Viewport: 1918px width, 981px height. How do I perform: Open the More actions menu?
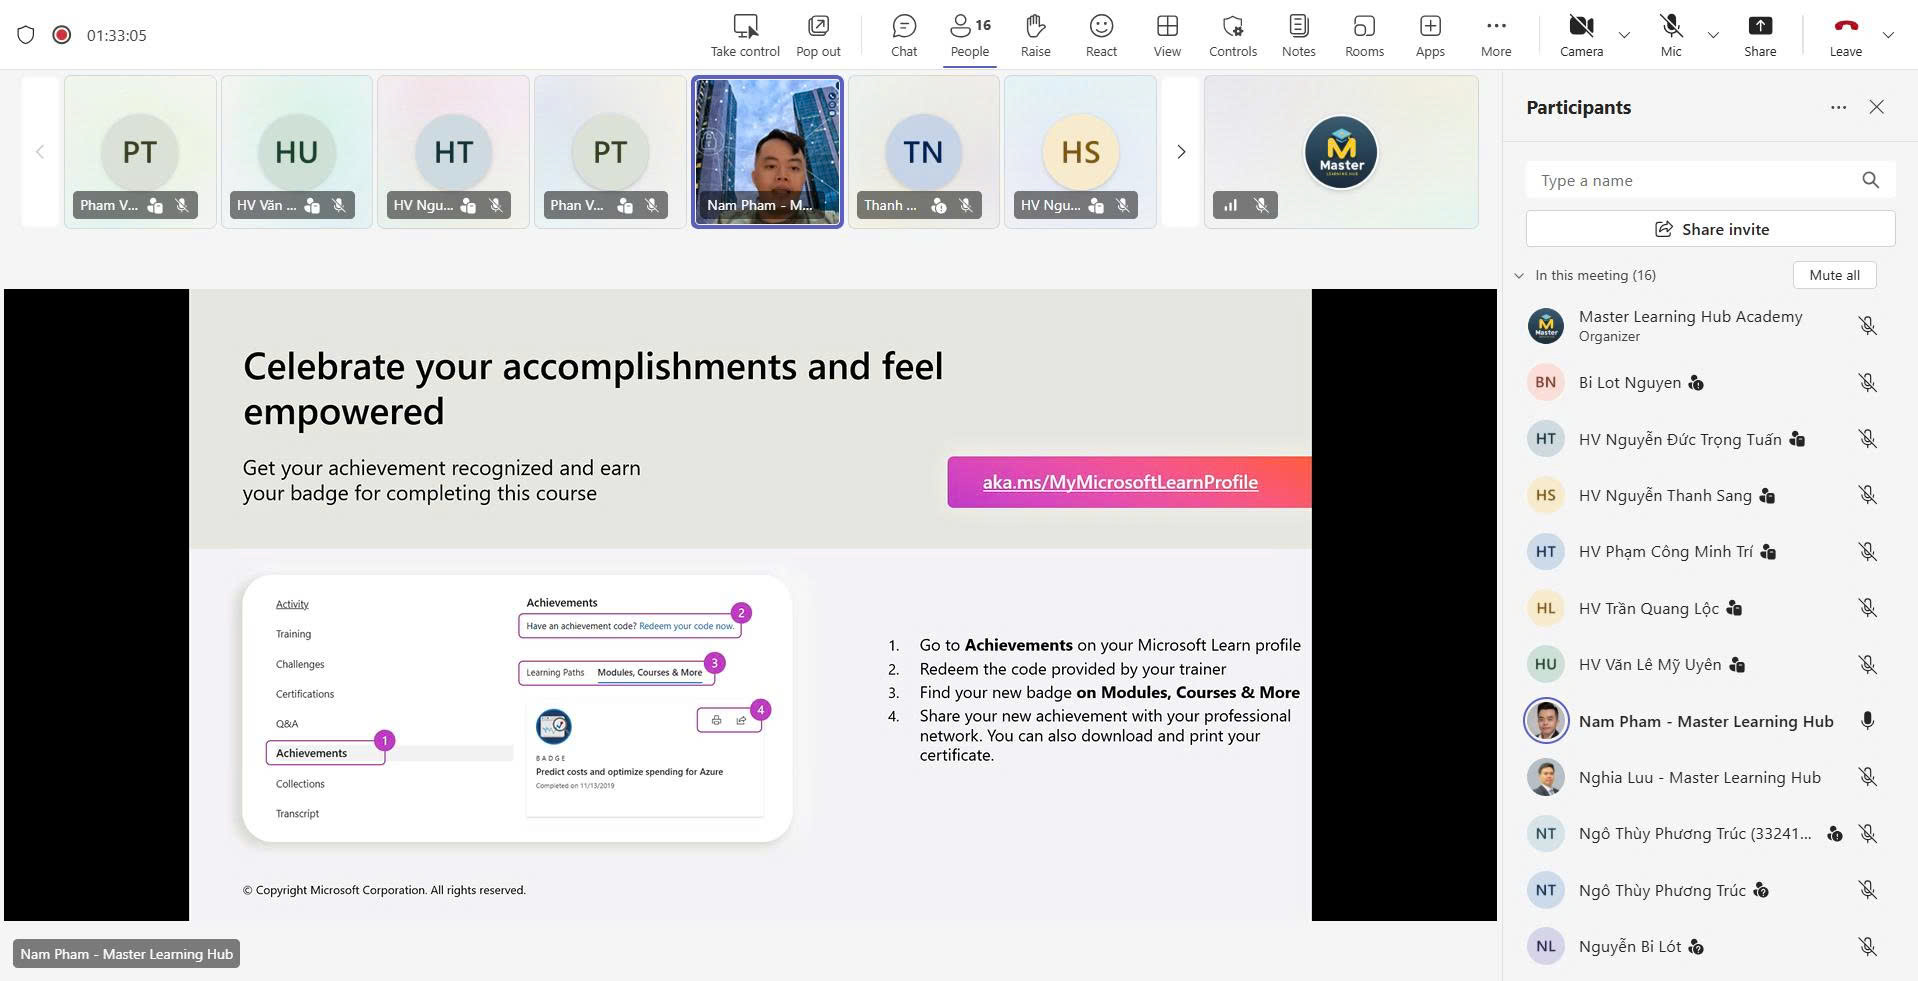pos(1495,35)
